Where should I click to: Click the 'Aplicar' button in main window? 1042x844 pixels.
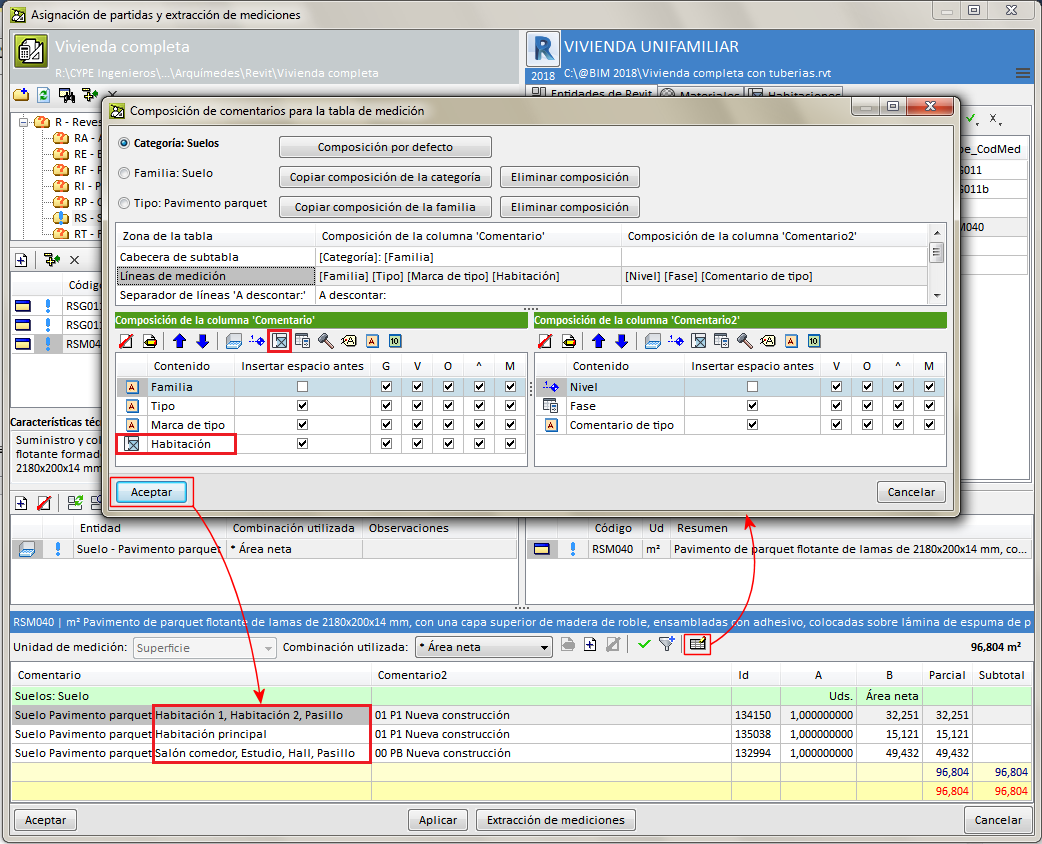(438, 820)
